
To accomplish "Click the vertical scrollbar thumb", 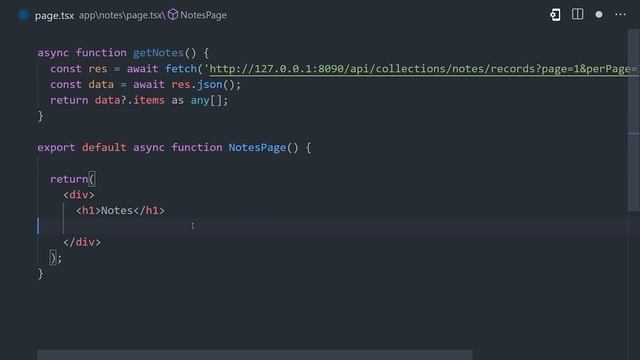I will point(633,120).
